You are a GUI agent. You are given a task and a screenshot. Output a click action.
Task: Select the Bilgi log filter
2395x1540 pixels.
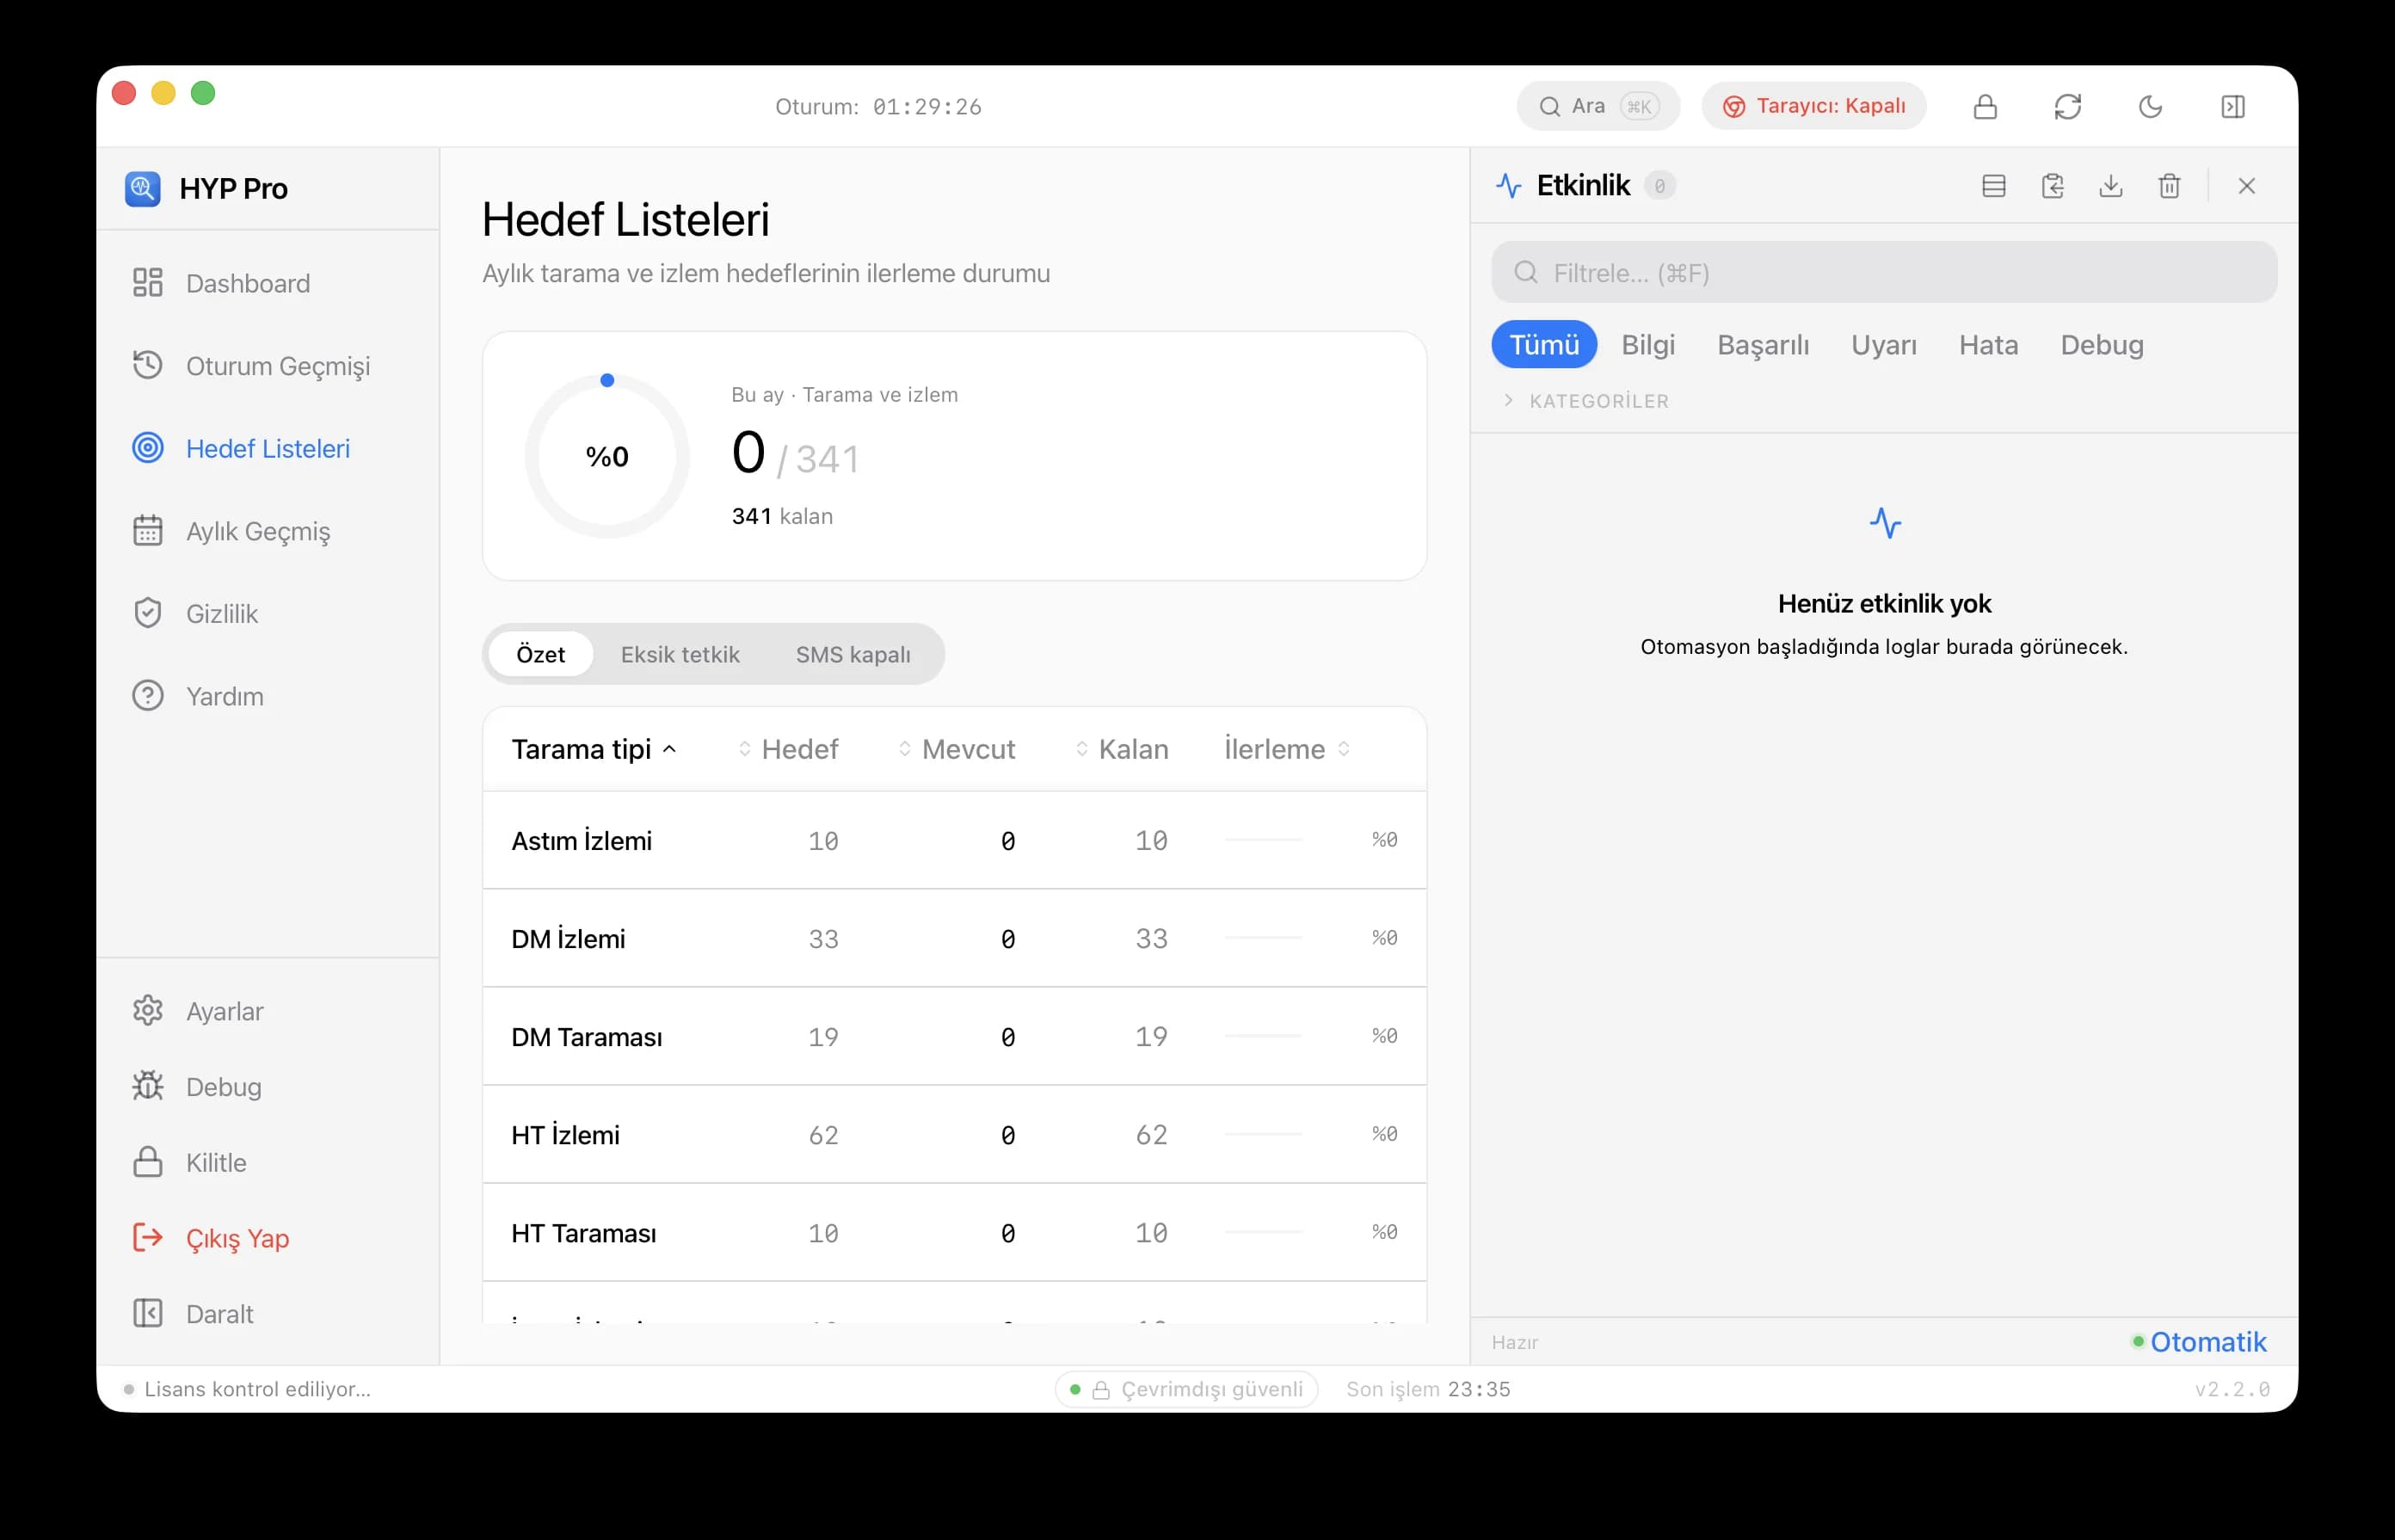click(1648, 345)
